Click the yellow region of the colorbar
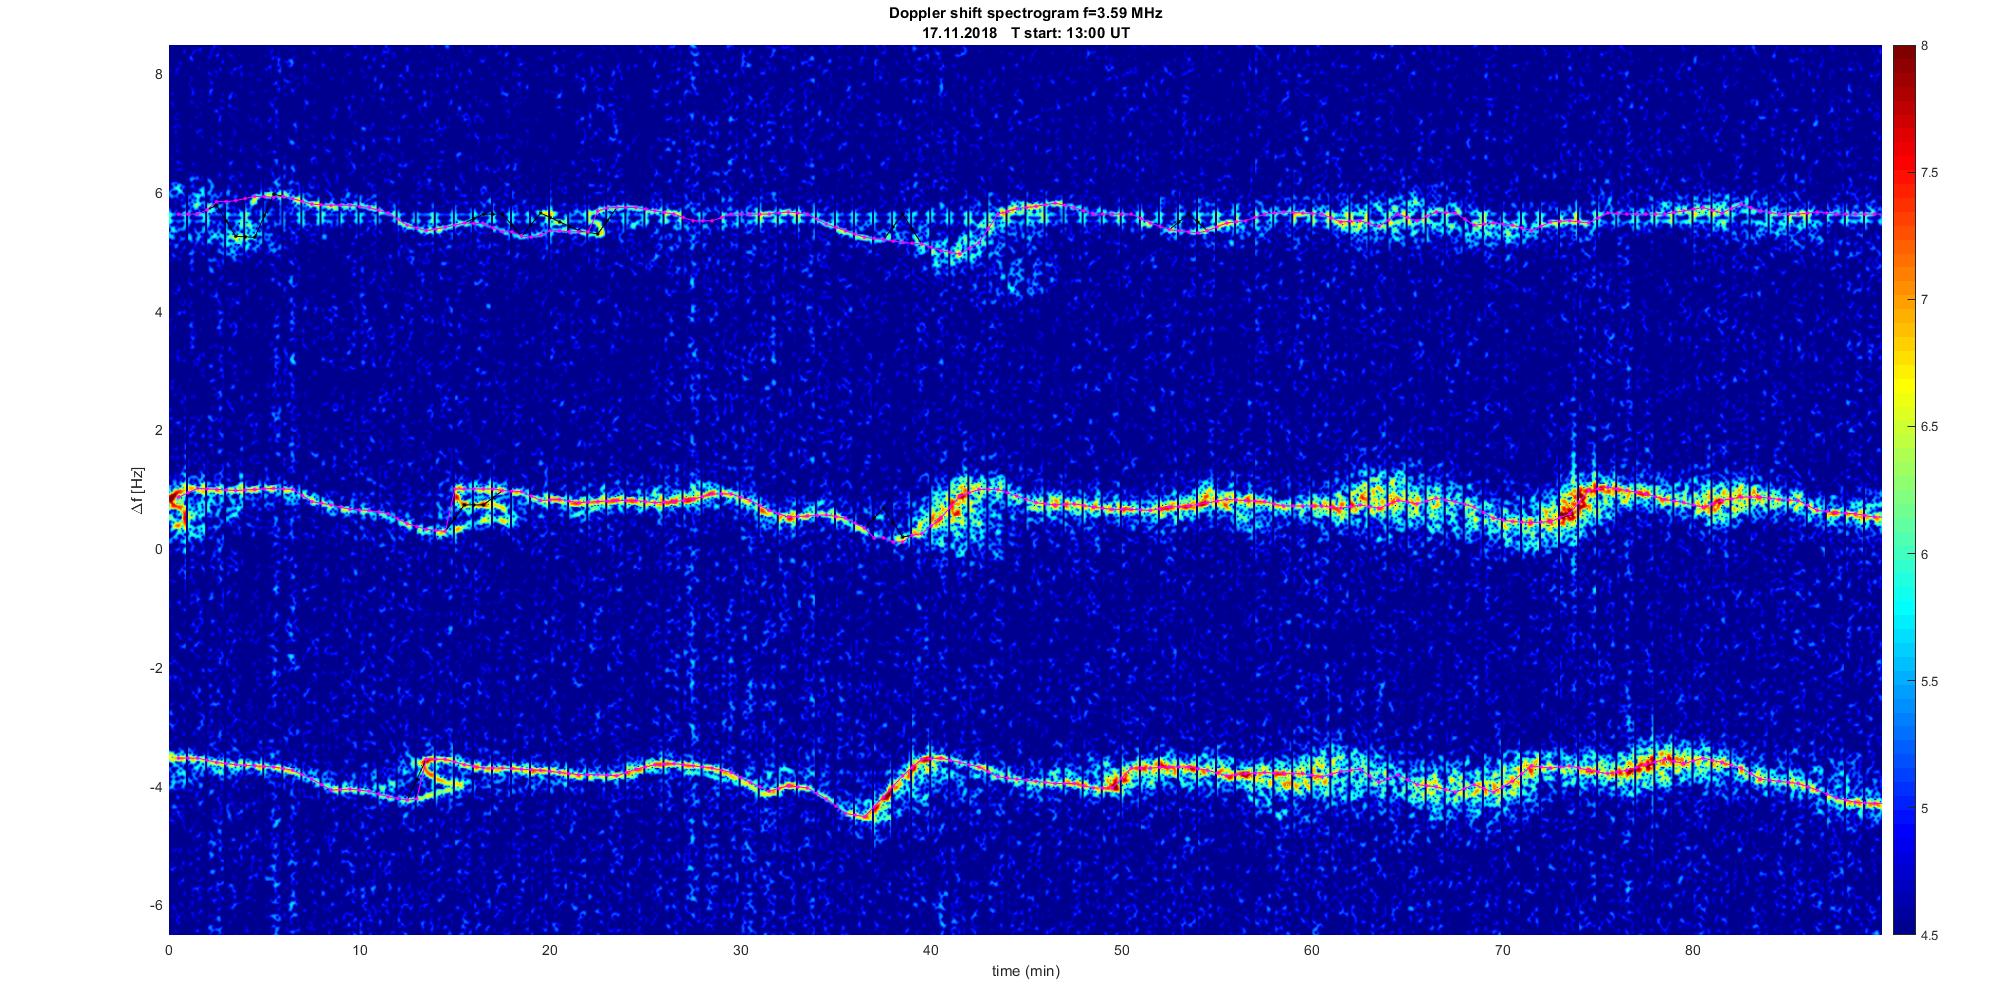This screenshot has width=2000, height=1003. coord(1904,385)
